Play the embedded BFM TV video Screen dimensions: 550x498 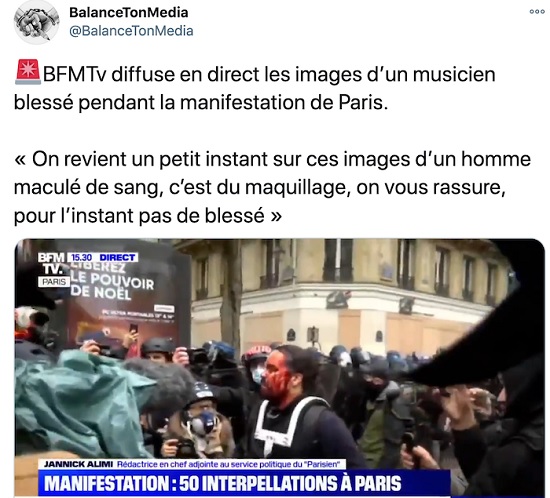280,368
